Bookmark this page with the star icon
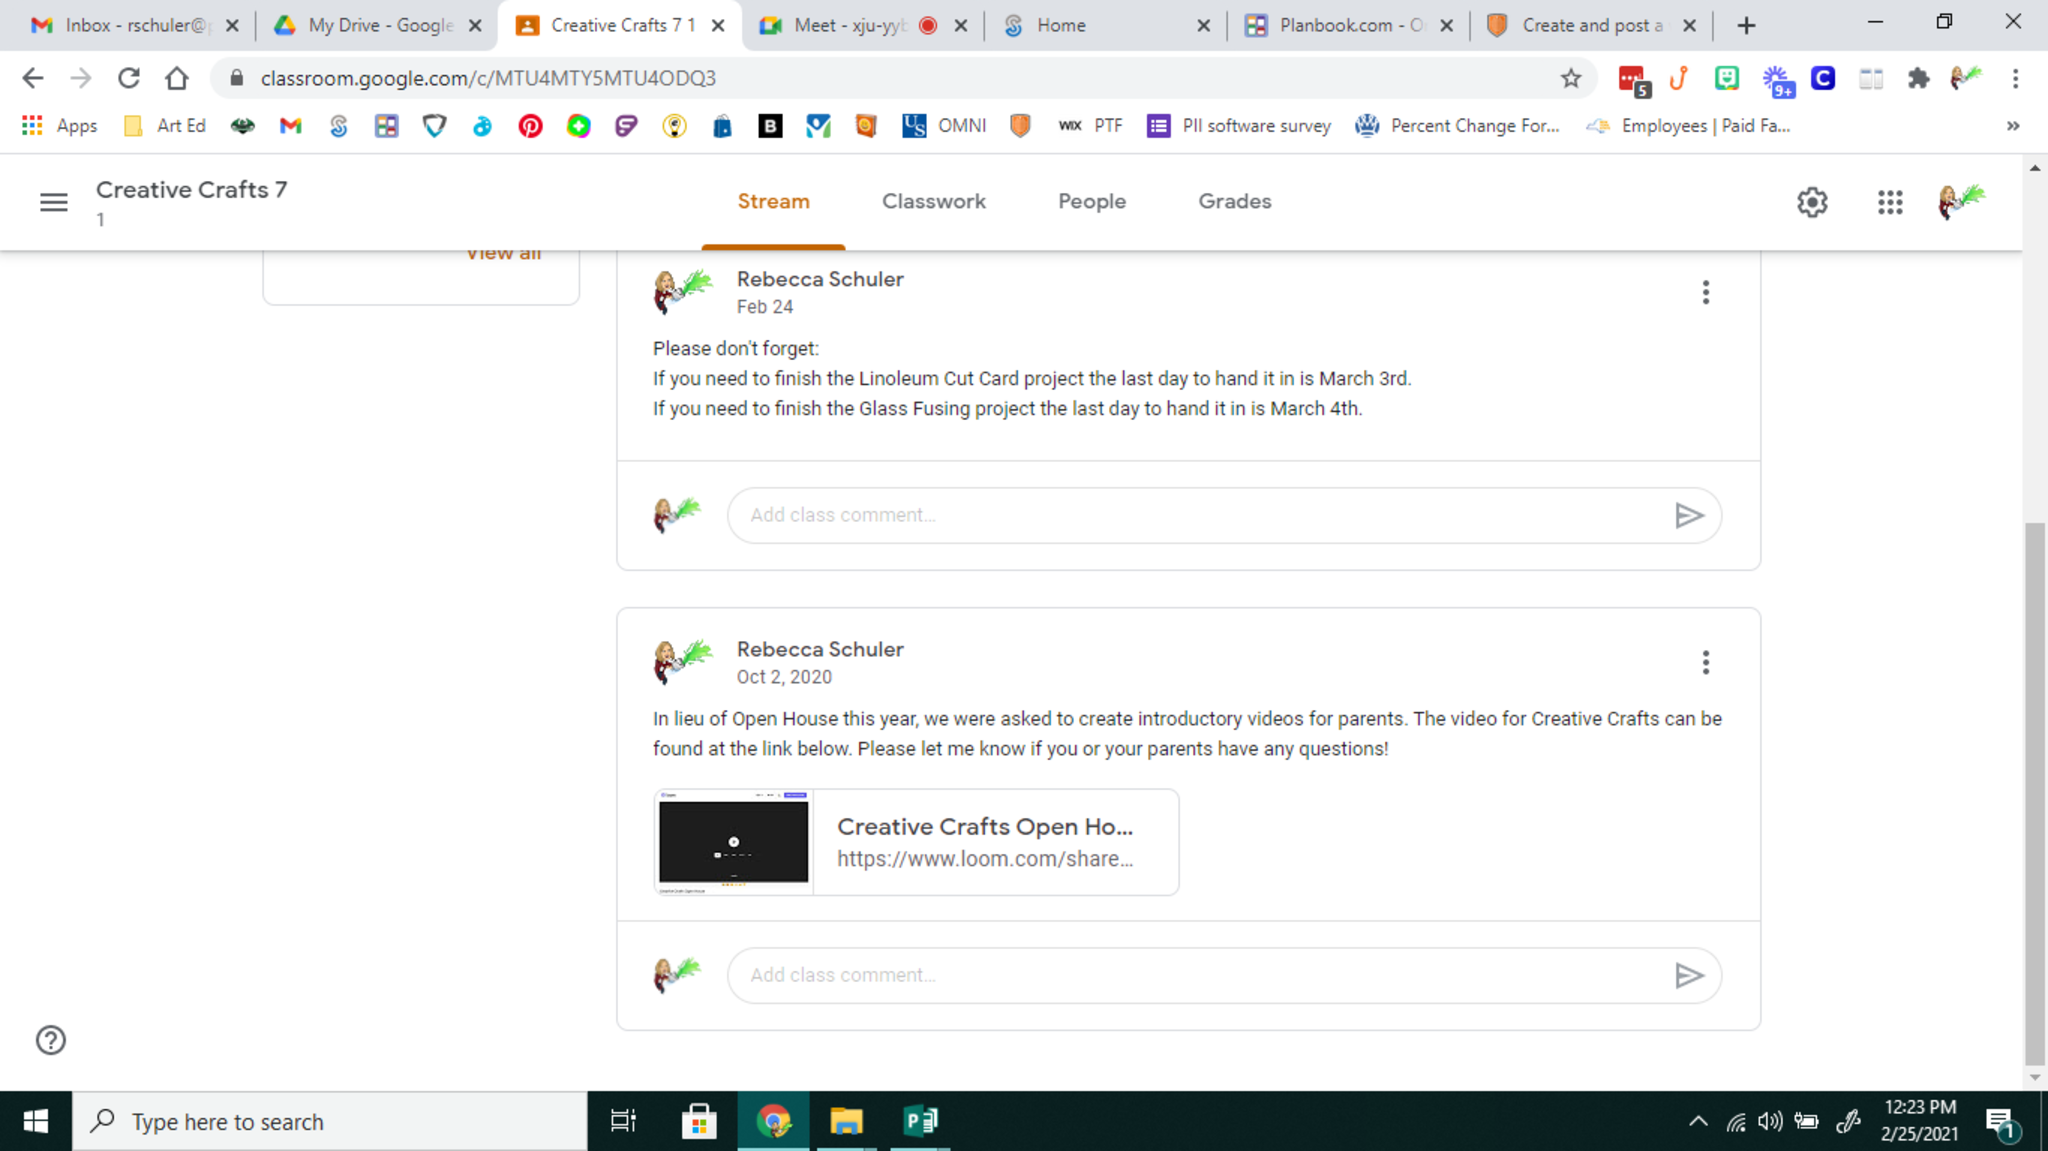The width and height of the screenshot is (2048, 1151). tap(1570, 78)
